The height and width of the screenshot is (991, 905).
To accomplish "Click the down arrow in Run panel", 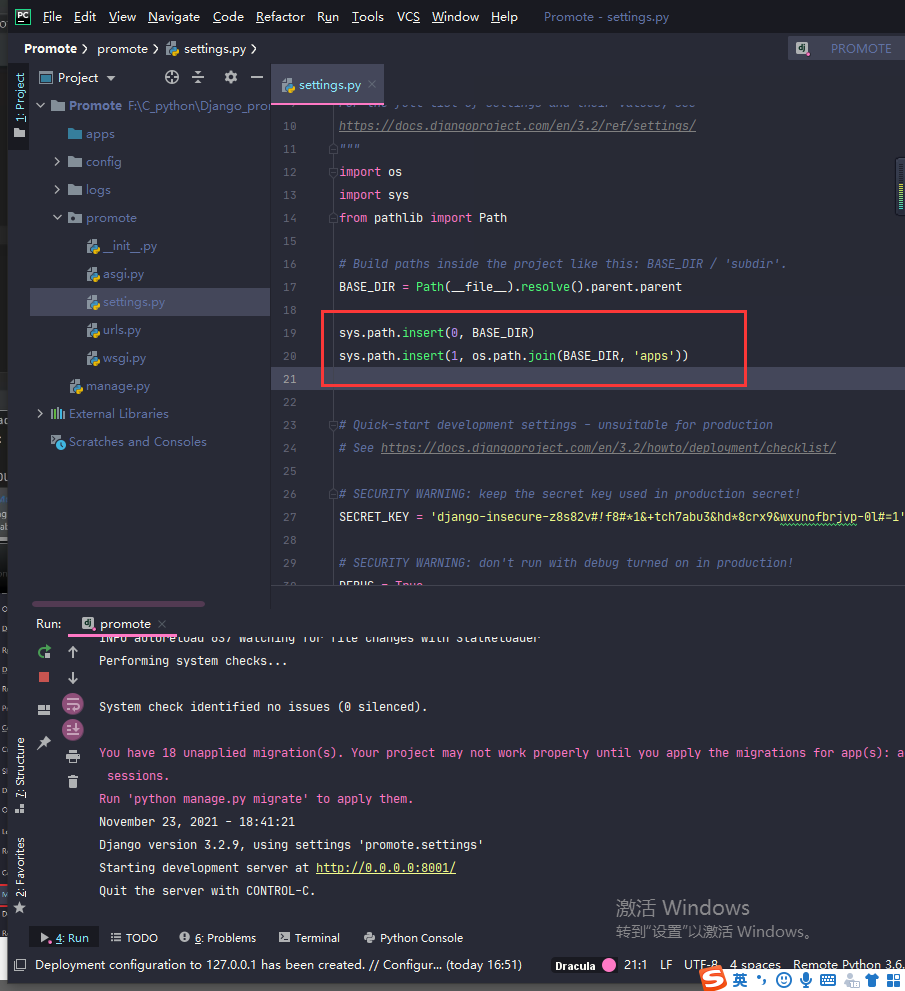I will pos(73,678).
